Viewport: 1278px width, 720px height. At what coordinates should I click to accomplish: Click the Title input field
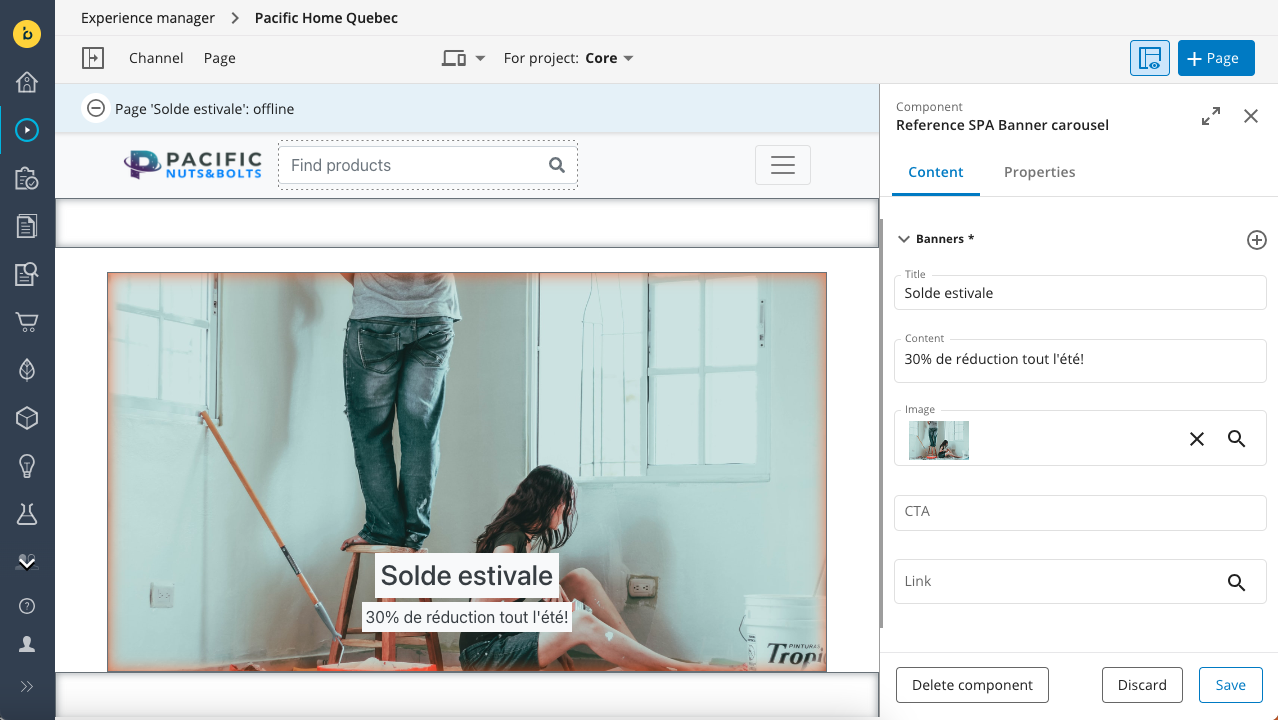pyautogui.click(x=1080, y=293)
